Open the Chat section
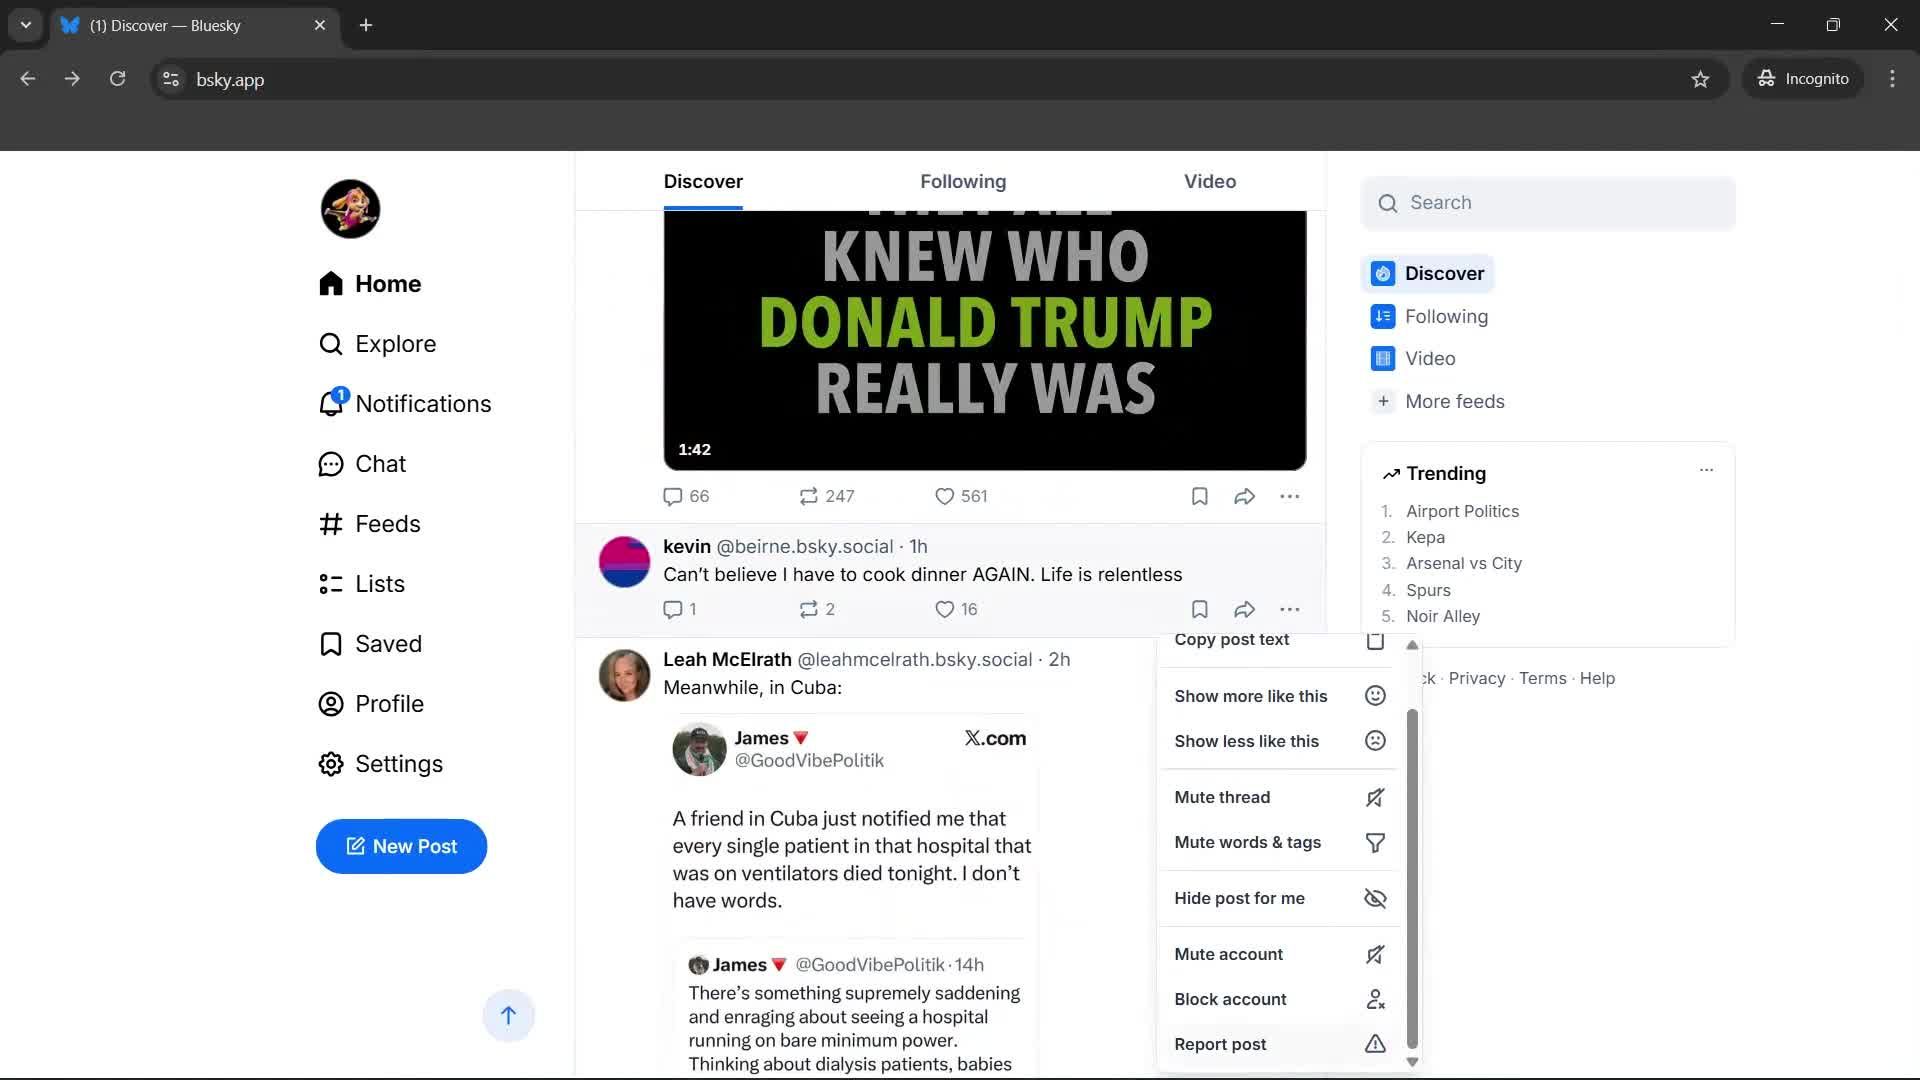This screenshot has height=1080, width=1920. [x=381, y=463]
